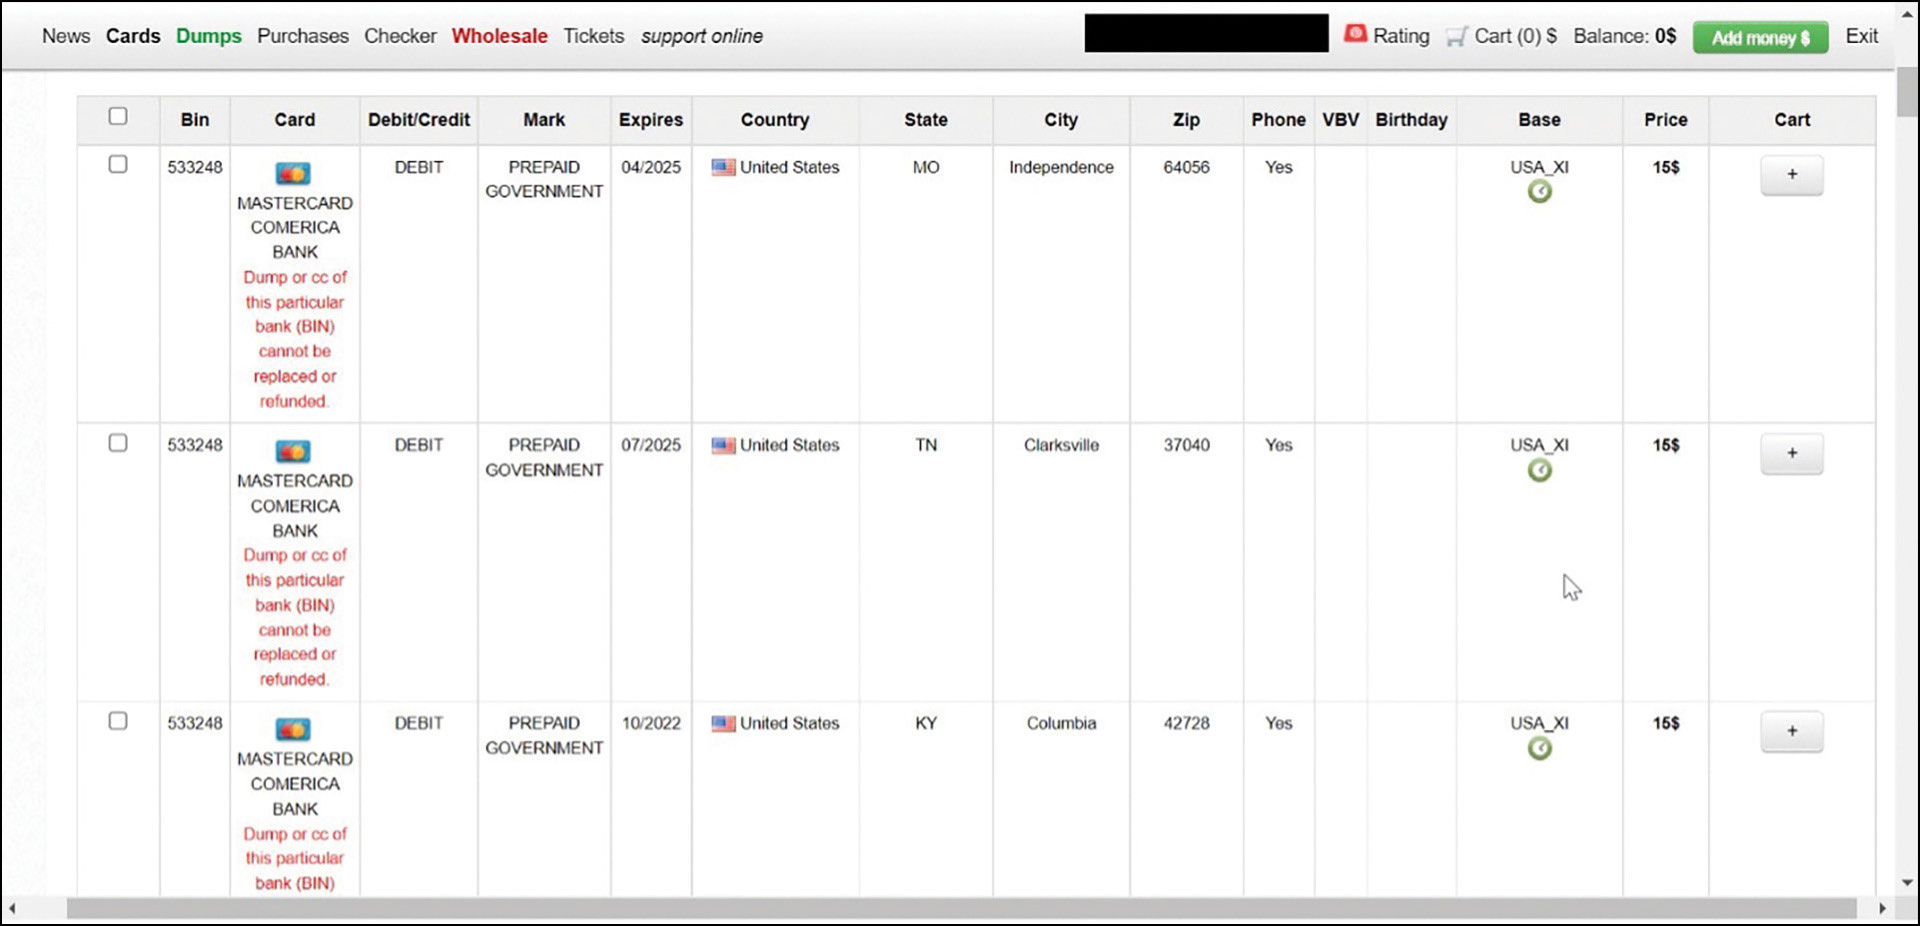Click the US flag icon in the Clarksville row
The image size is (1920, 926).
pos(723,446)
